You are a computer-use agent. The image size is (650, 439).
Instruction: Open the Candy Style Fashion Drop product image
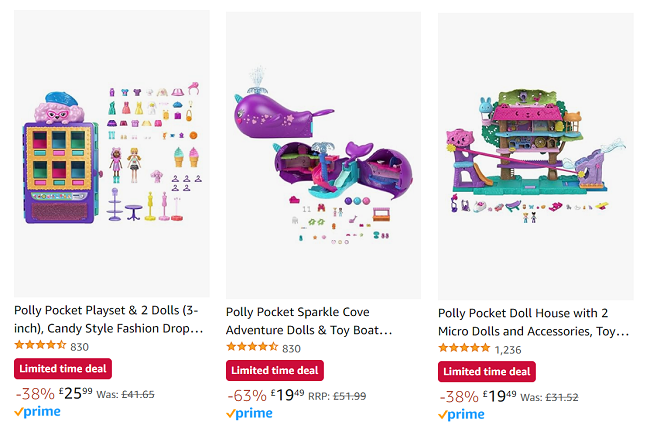coord(112,153)
